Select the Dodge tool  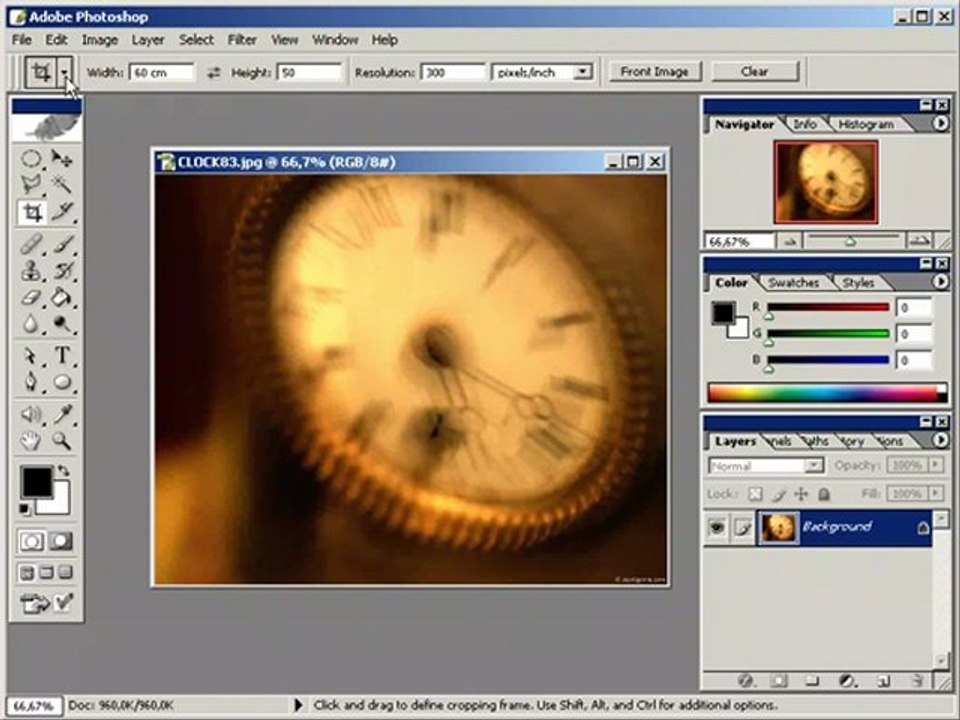click(x=61, y=323)
